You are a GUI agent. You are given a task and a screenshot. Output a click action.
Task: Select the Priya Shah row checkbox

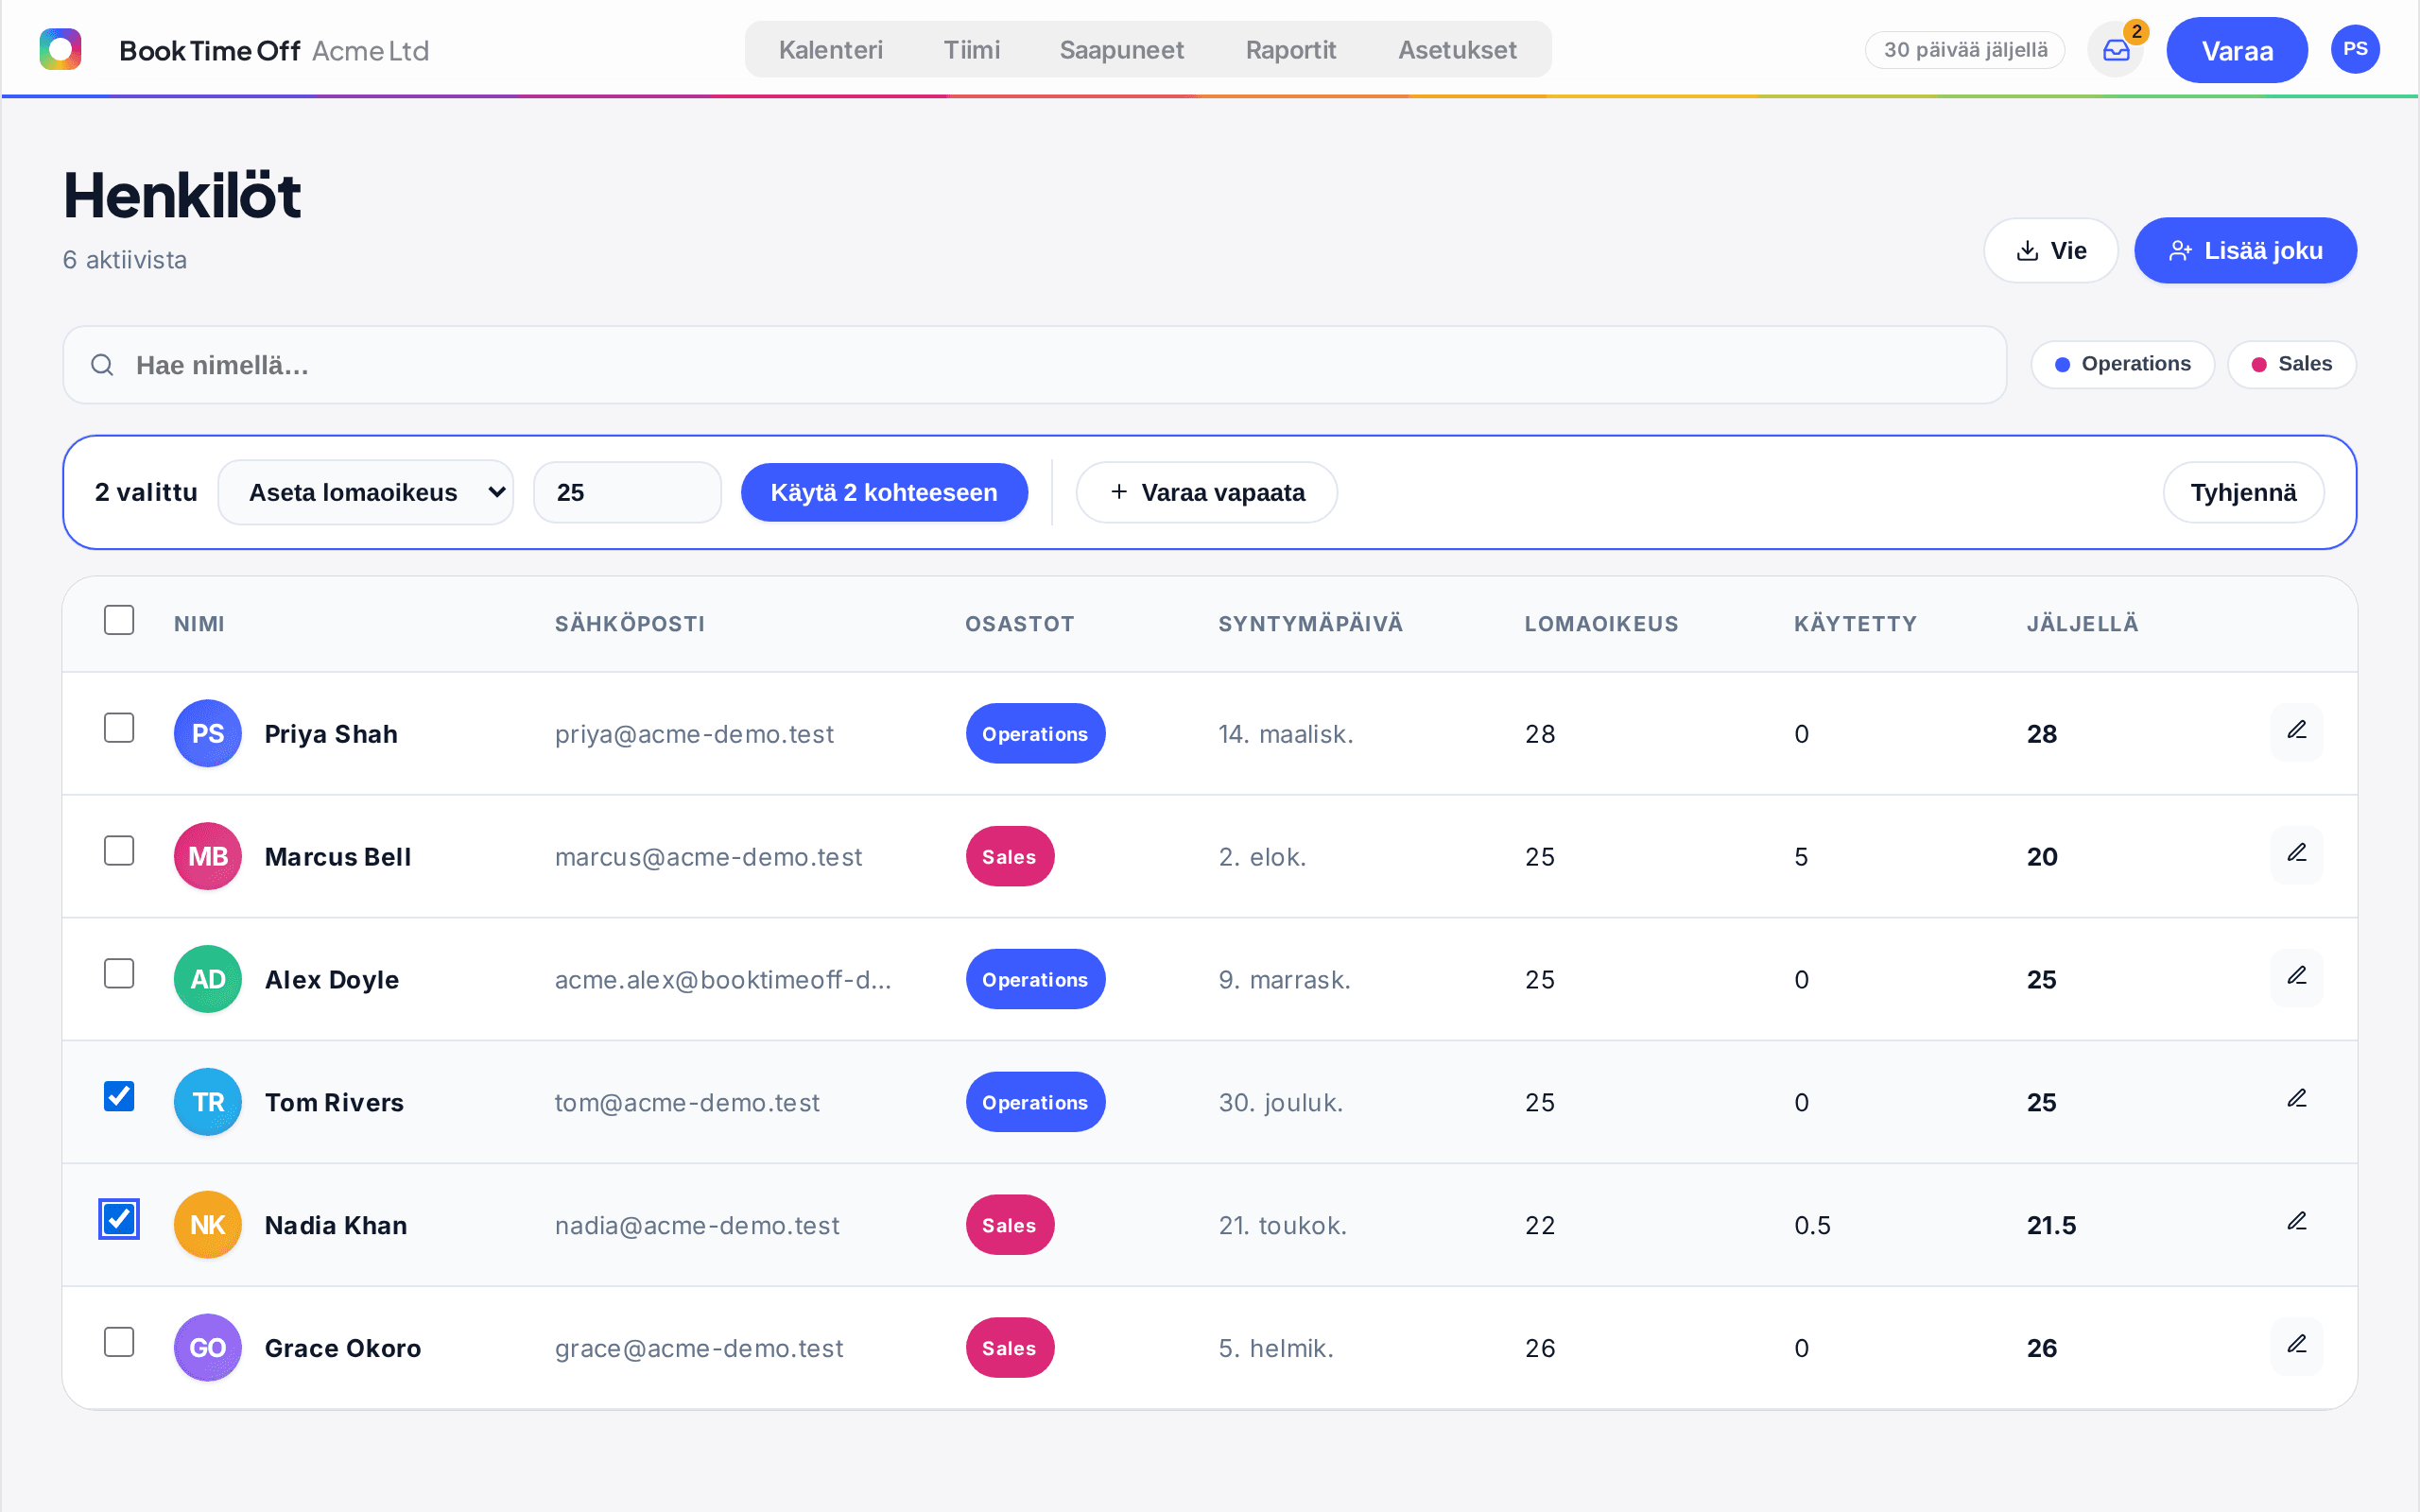click(x=119, y=728)
